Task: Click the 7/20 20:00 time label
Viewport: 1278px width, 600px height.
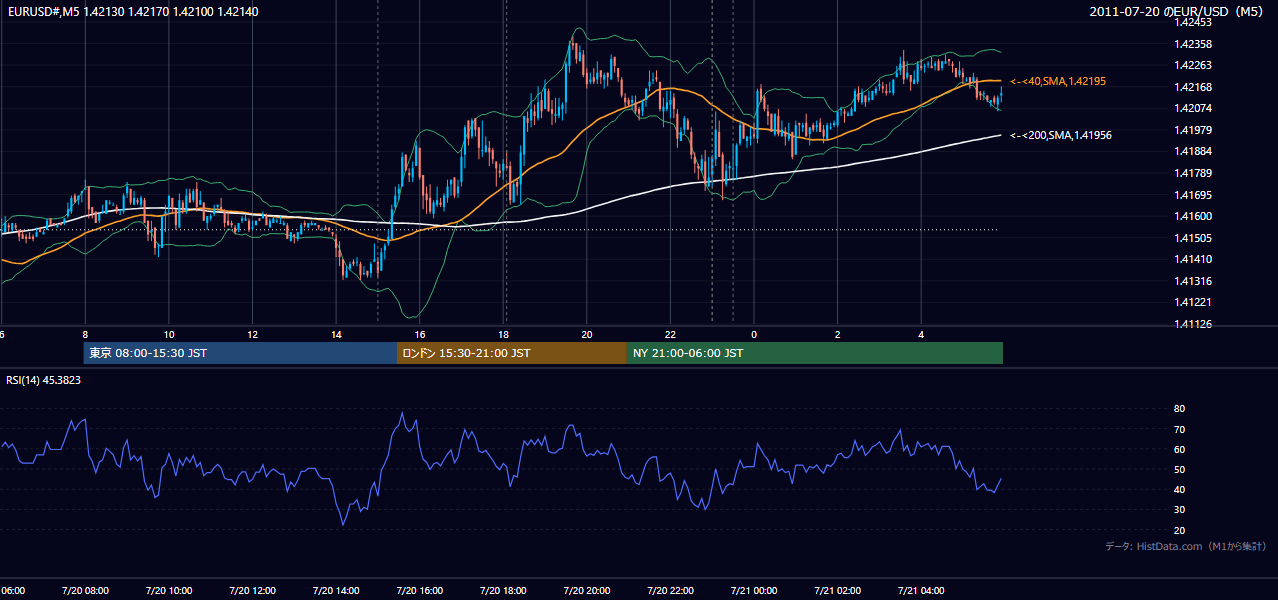Action: [x=586, y=591]
